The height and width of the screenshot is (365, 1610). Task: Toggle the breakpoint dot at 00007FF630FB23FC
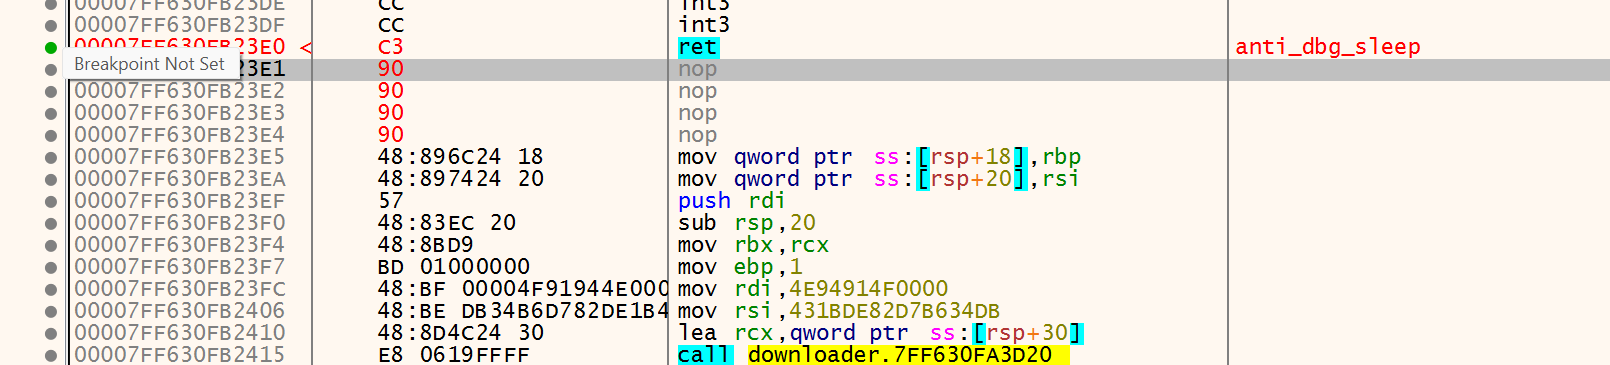[51, 289]
